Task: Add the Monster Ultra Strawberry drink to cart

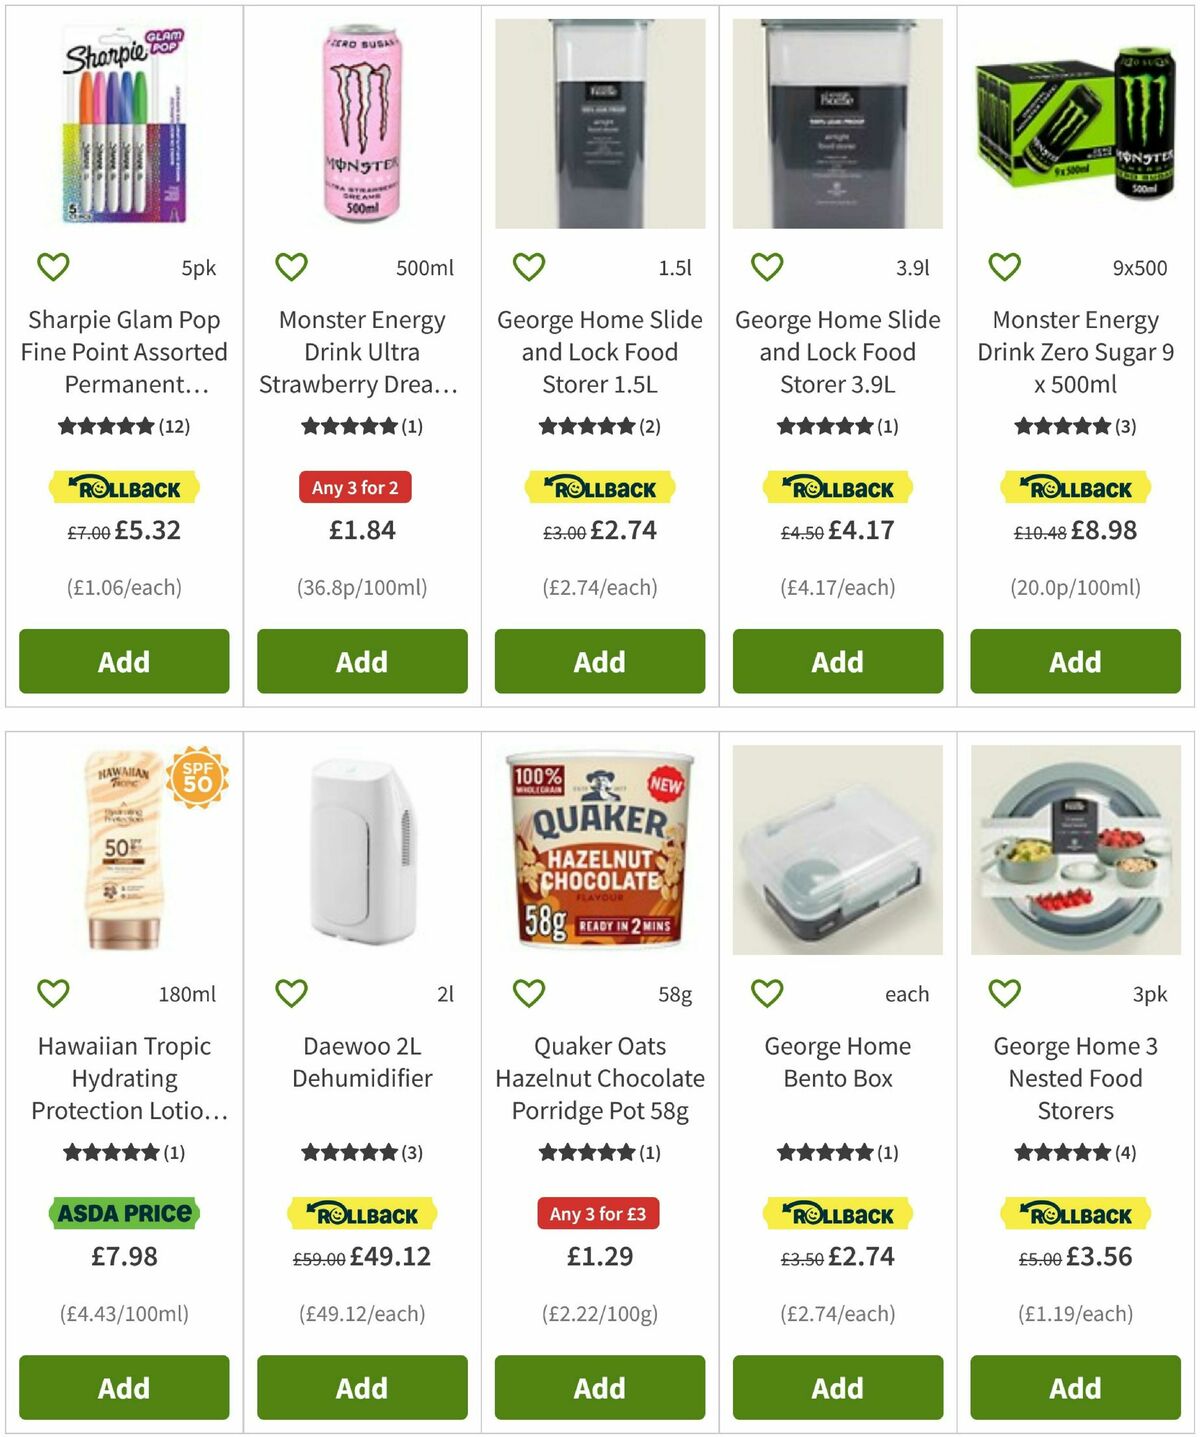Action: tap(361, 661)
